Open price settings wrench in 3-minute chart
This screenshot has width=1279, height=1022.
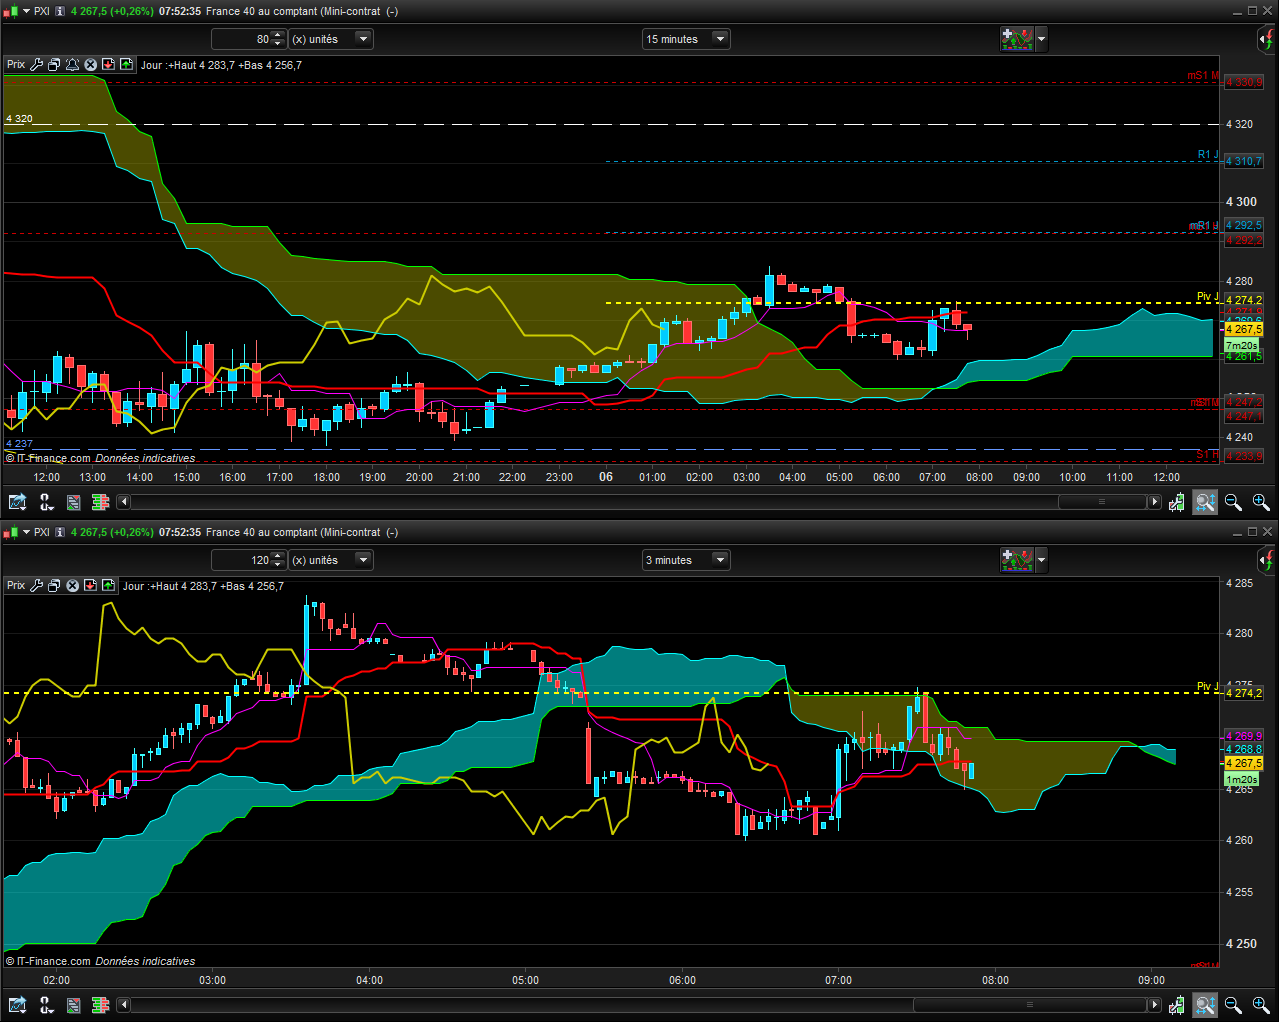tap(37, 586)
